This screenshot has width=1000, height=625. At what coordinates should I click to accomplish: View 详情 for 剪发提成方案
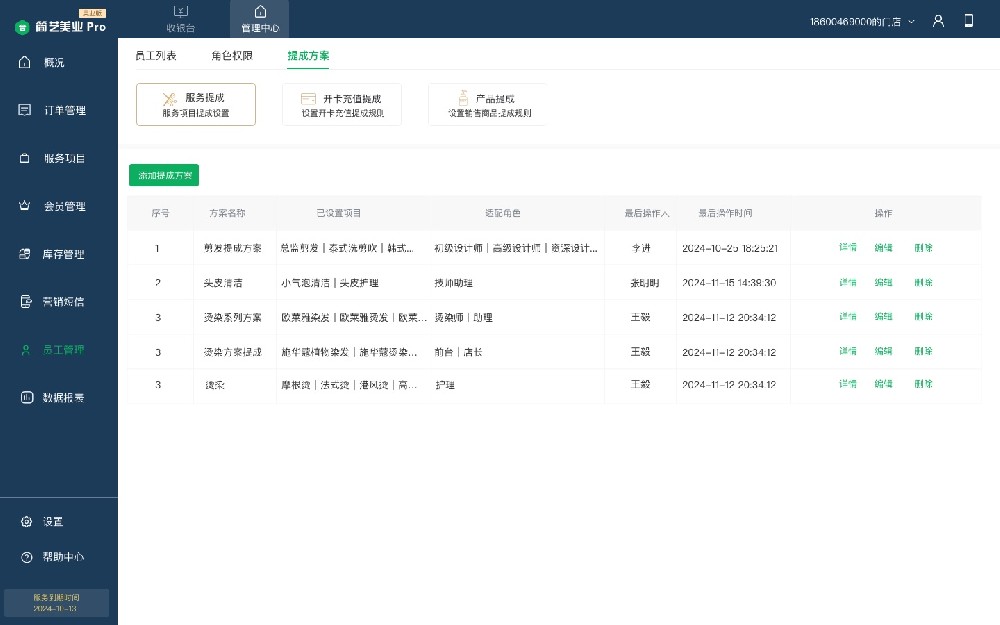click(x=848, y=247)
